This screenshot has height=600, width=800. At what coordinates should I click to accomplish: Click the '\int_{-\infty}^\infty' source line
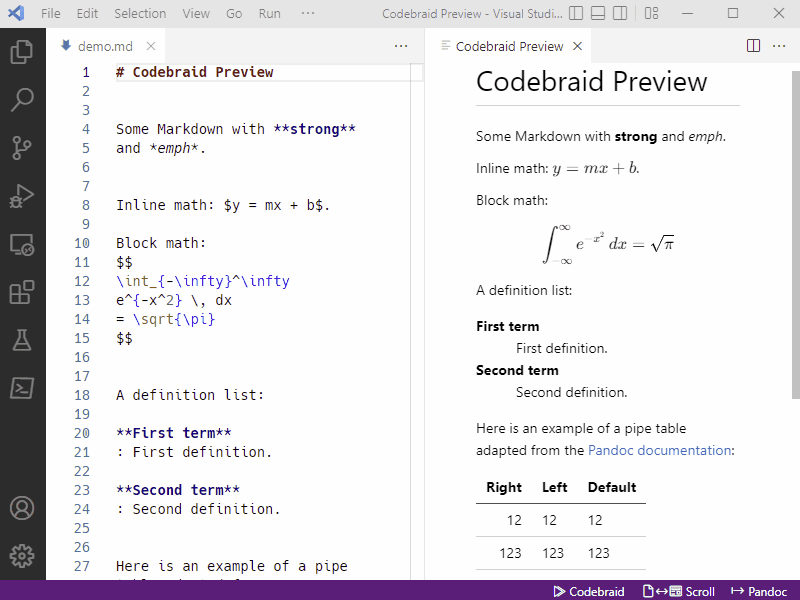click(x=203, y=281)
